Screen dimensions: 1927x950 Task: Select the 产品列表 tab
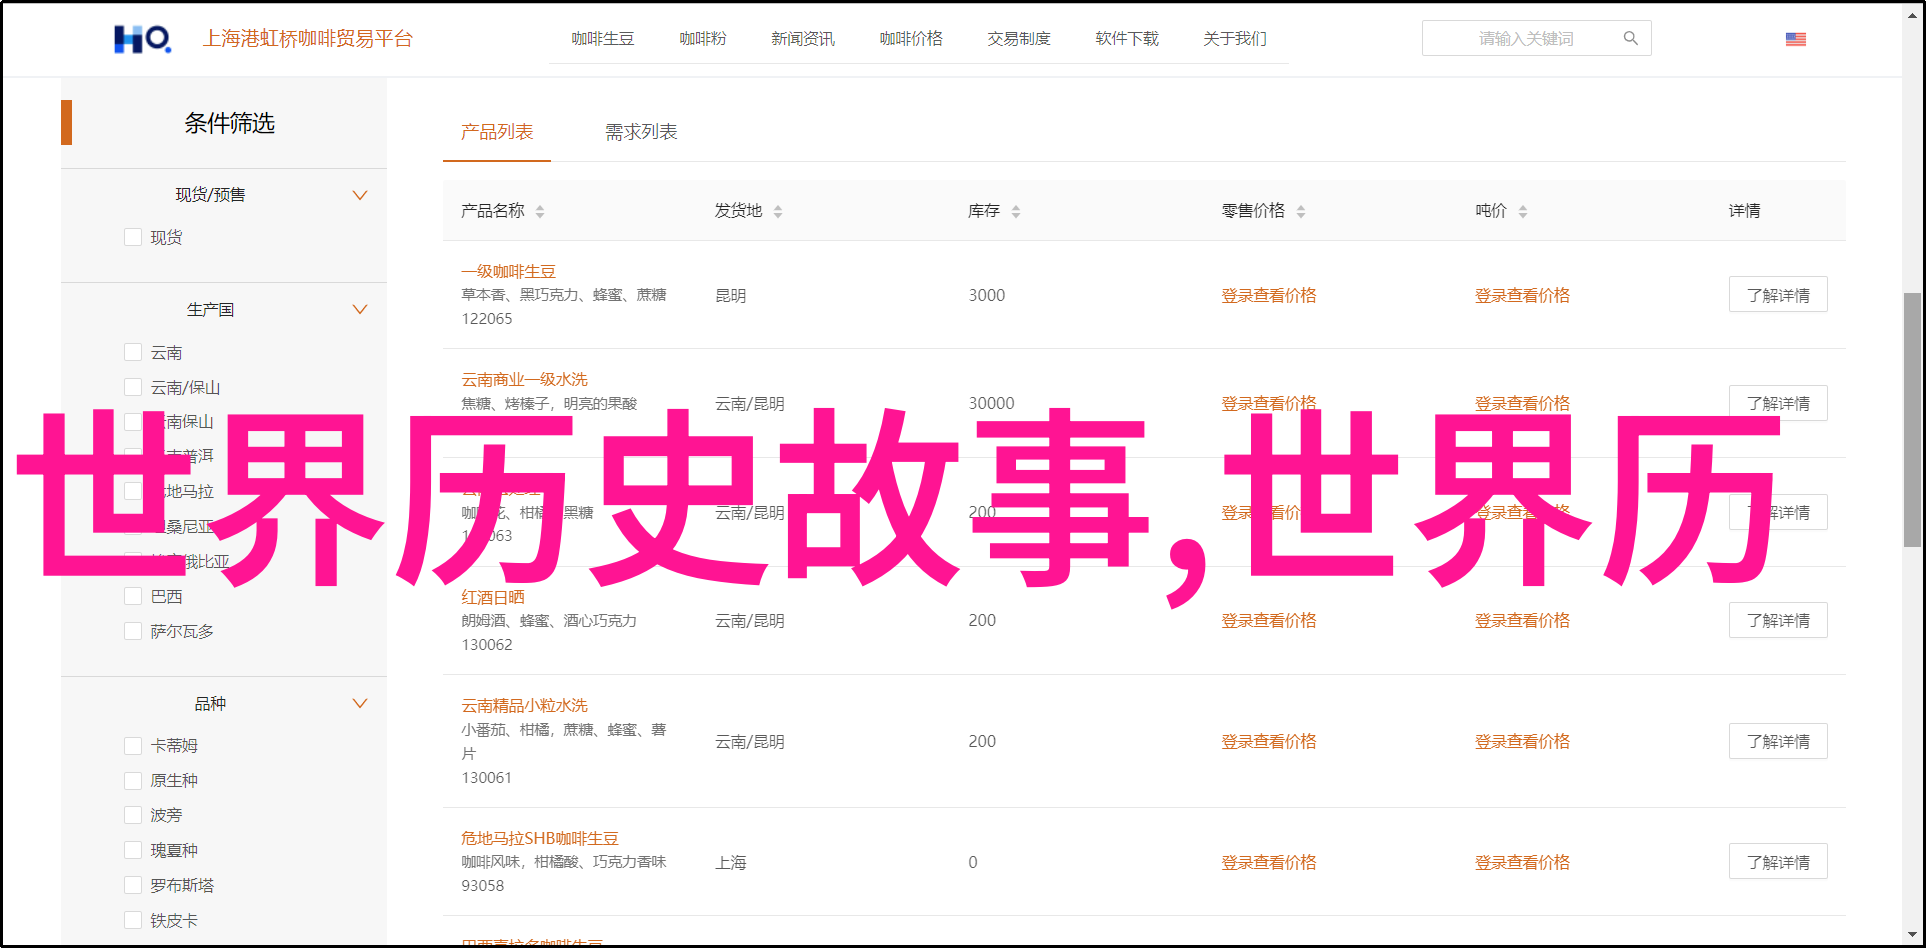pos(497,132)
